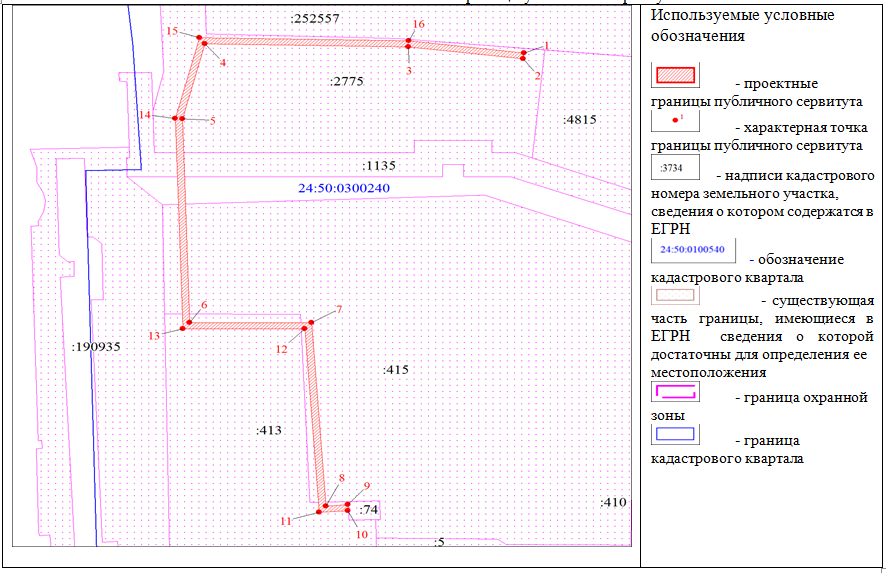Click parcel label :415
The width and height of the screenshot is (886, 573).
point(396,370)
